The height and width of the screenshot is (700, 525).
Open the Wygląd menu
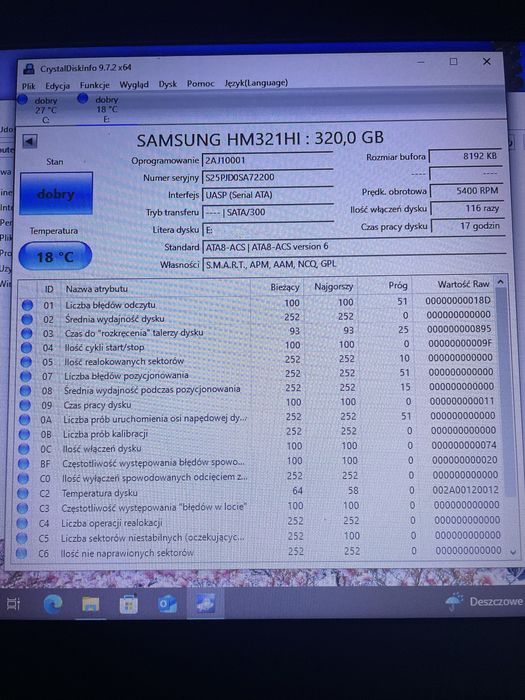[x=134, y=84]
